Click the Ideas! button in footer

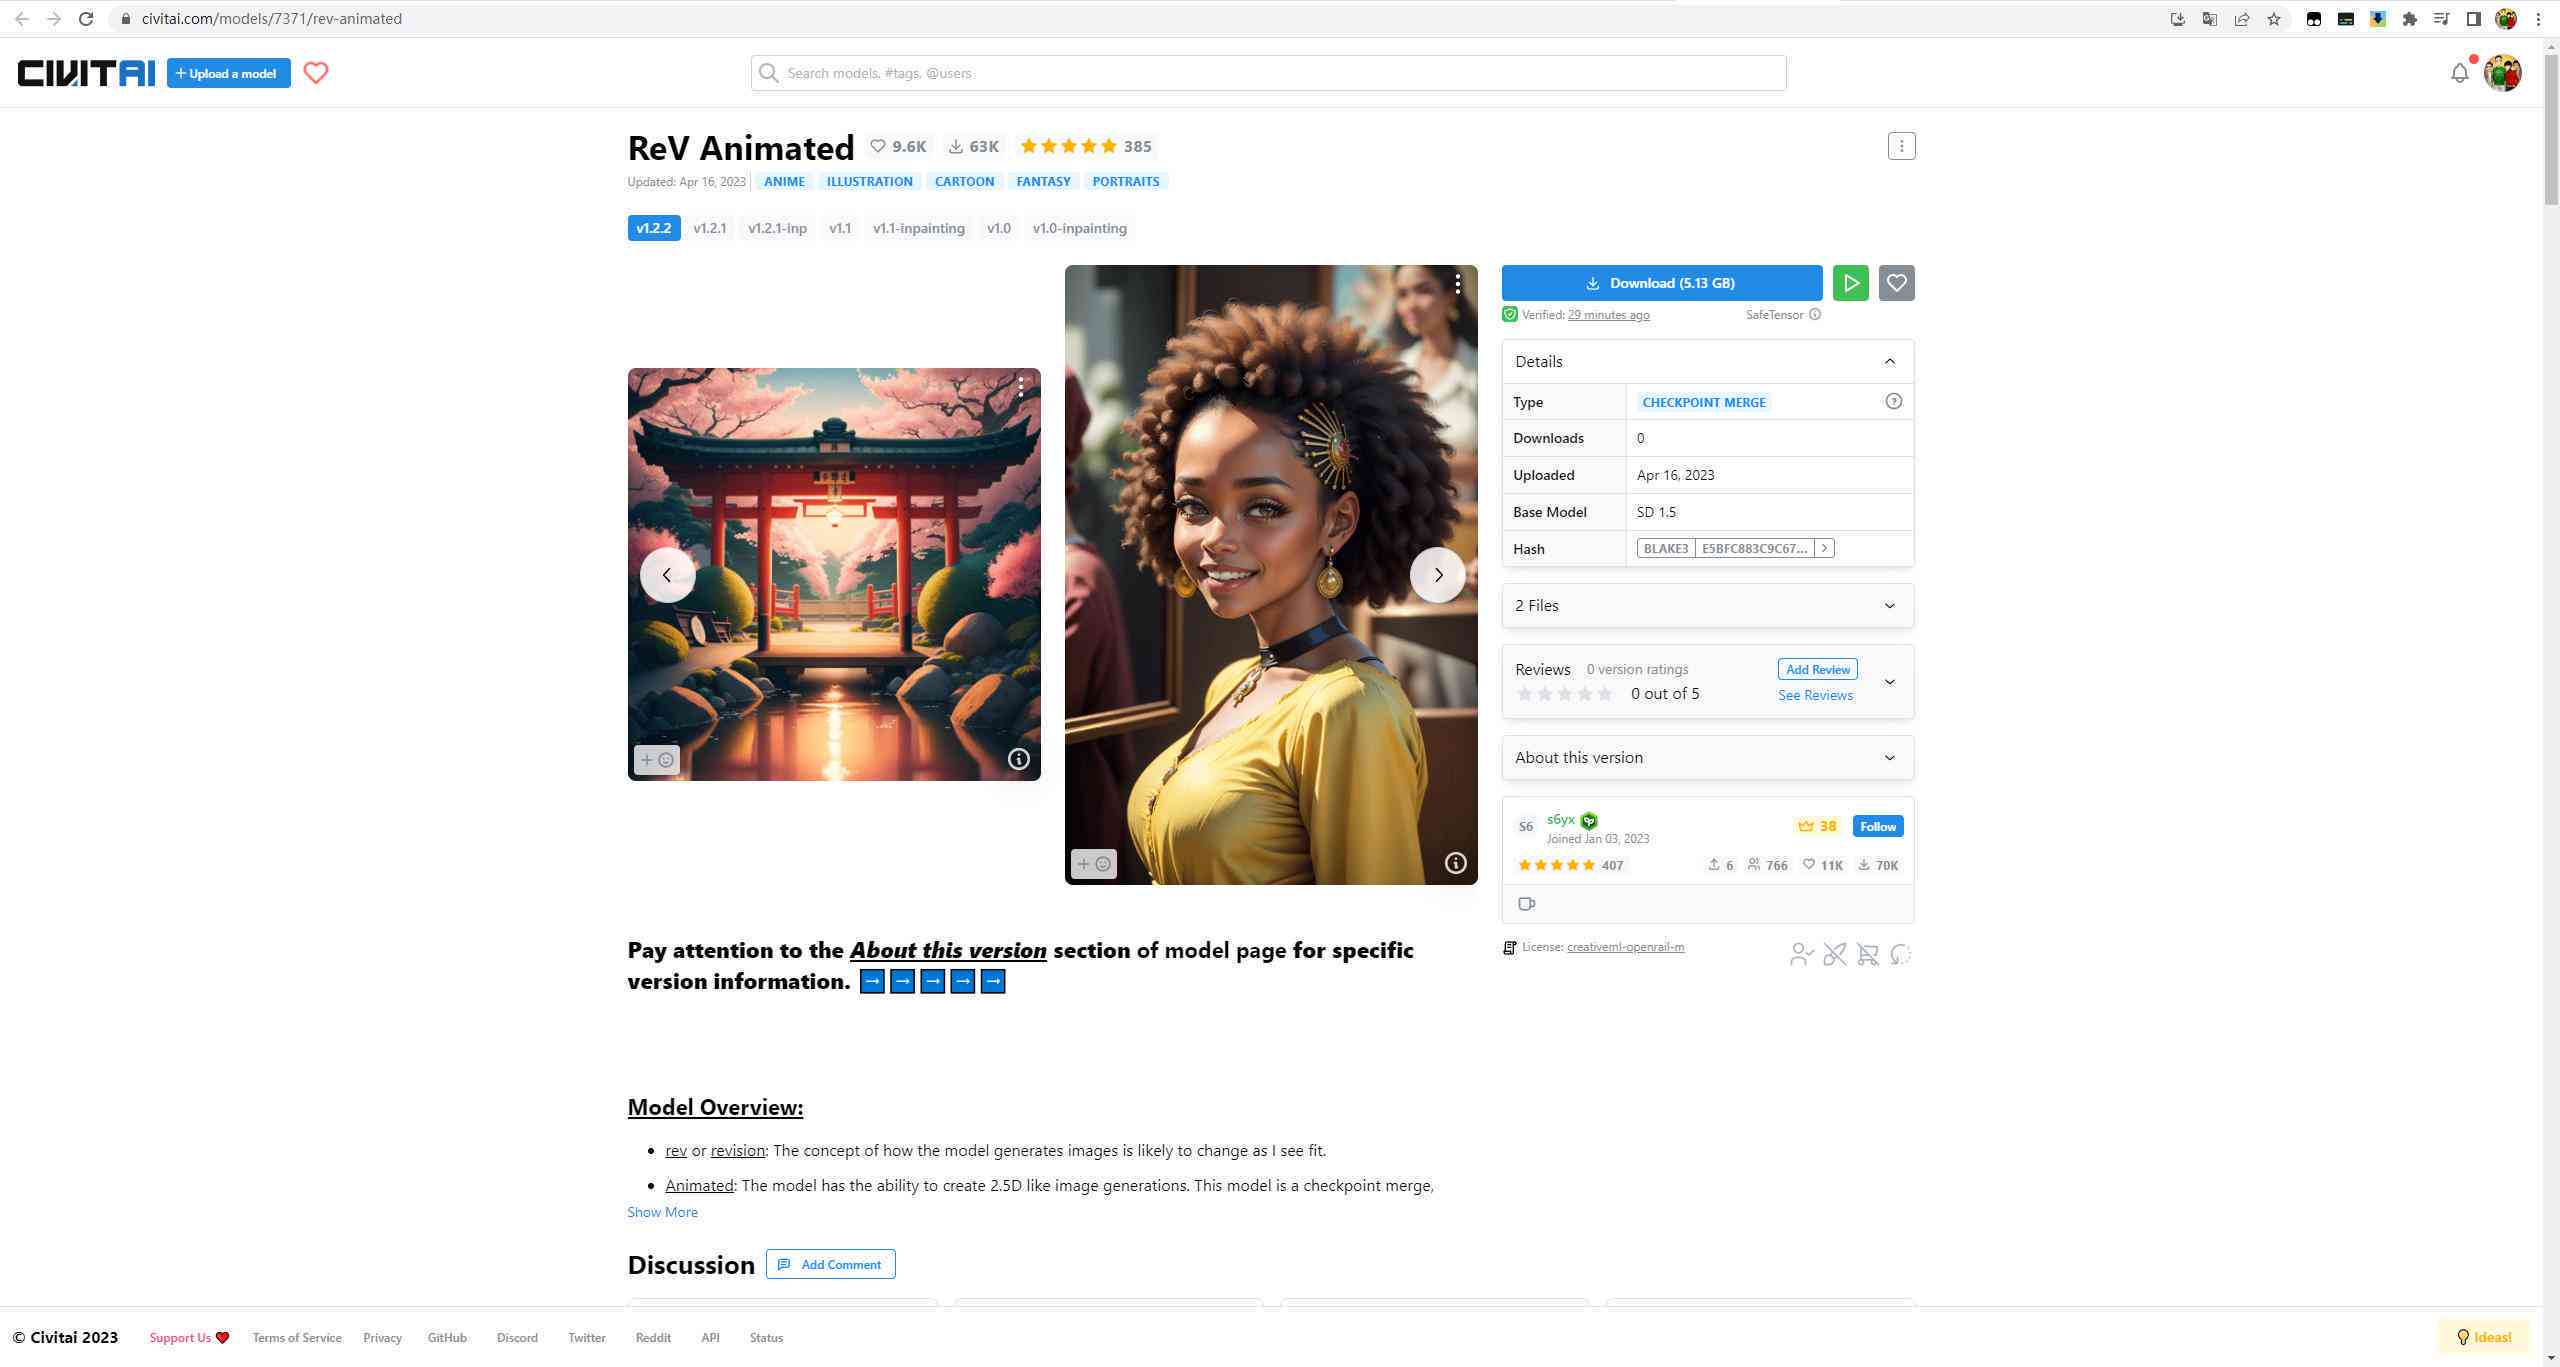2484,1337
